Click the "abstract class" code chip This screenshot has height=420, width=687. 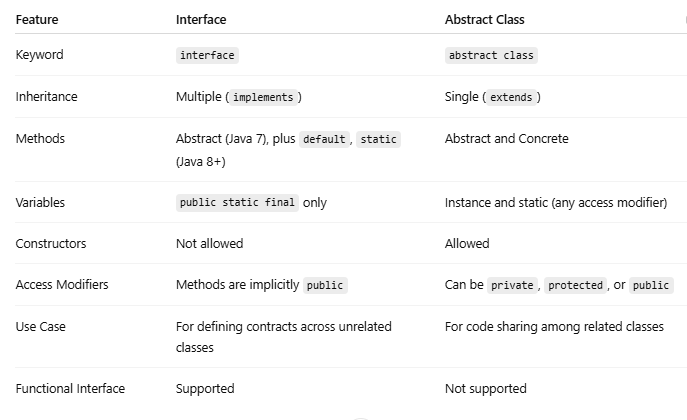point(491,56)
